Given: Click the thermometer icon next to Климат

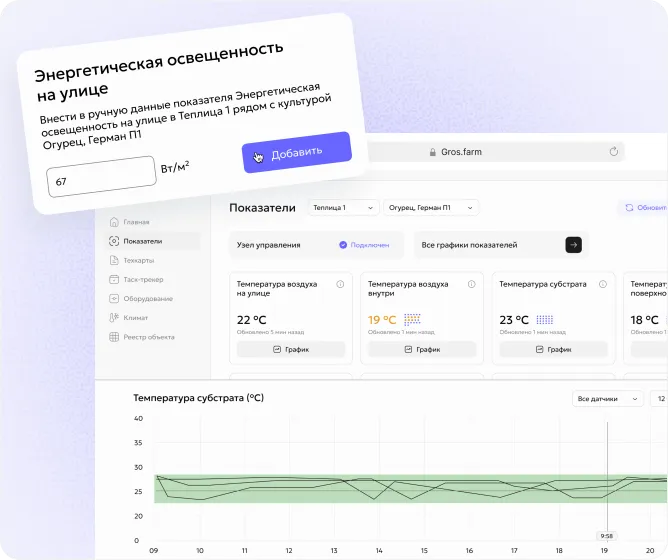Looking at the screenshot, I should [114, 318].
